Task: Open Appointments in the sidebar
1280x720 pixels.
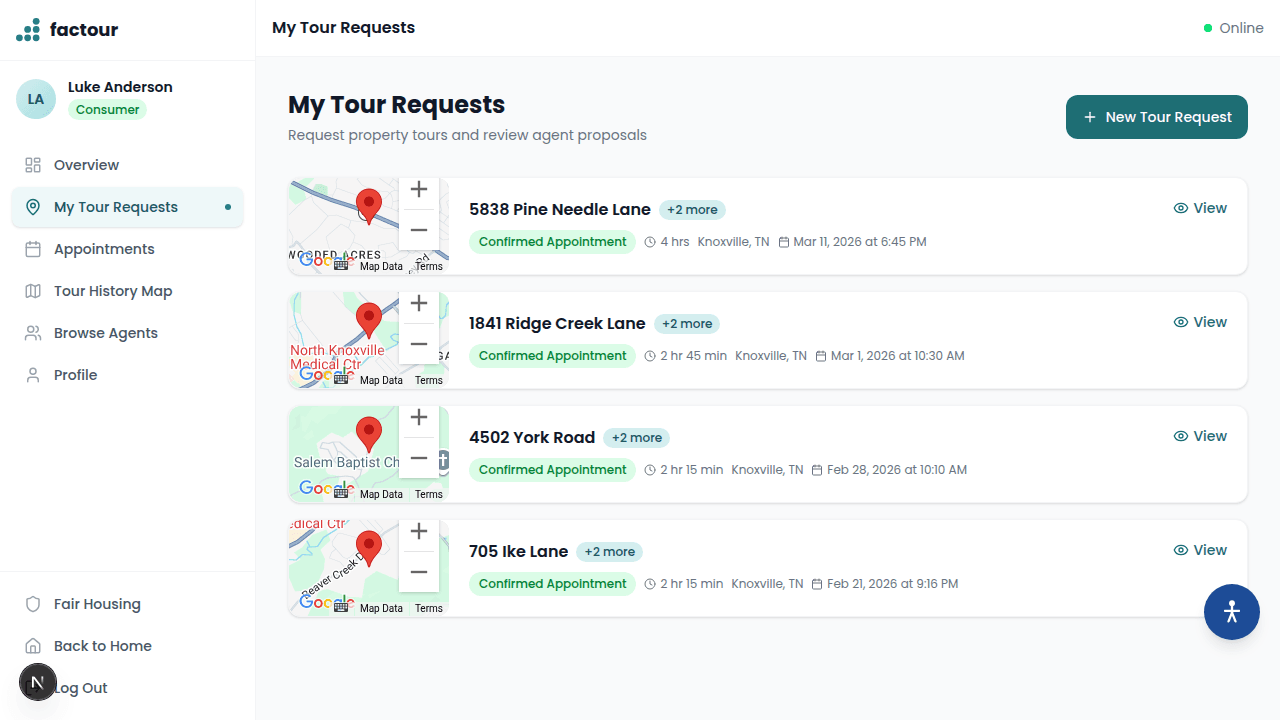Action: (x=104, y=249)
